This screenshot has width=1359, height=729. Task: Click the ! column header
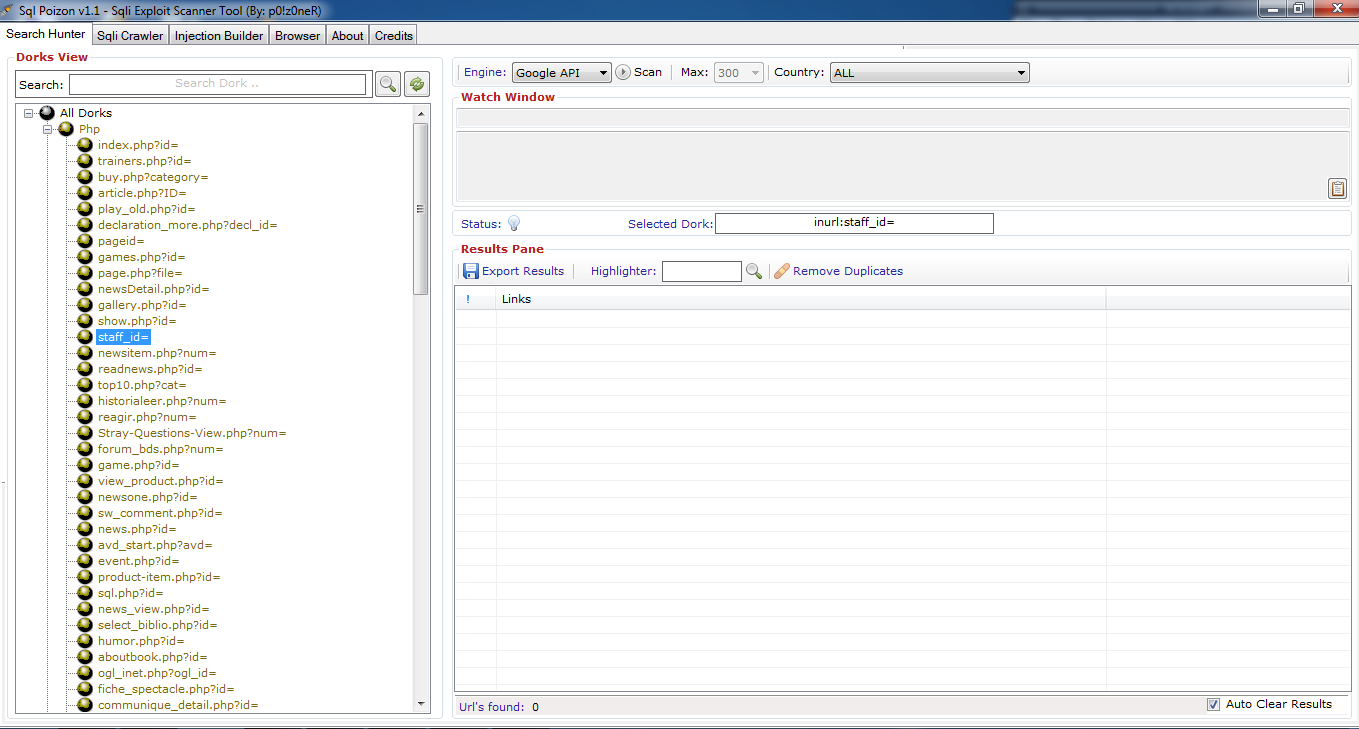pyautogui.click(x=476, y=299)
